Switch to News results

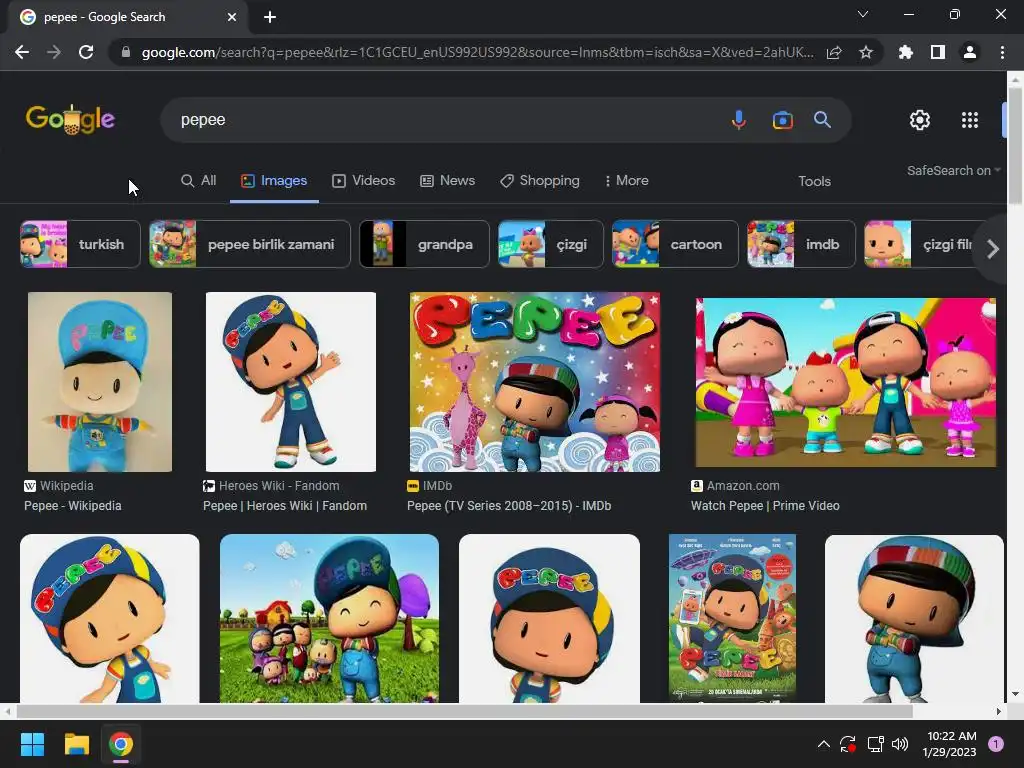447,181
